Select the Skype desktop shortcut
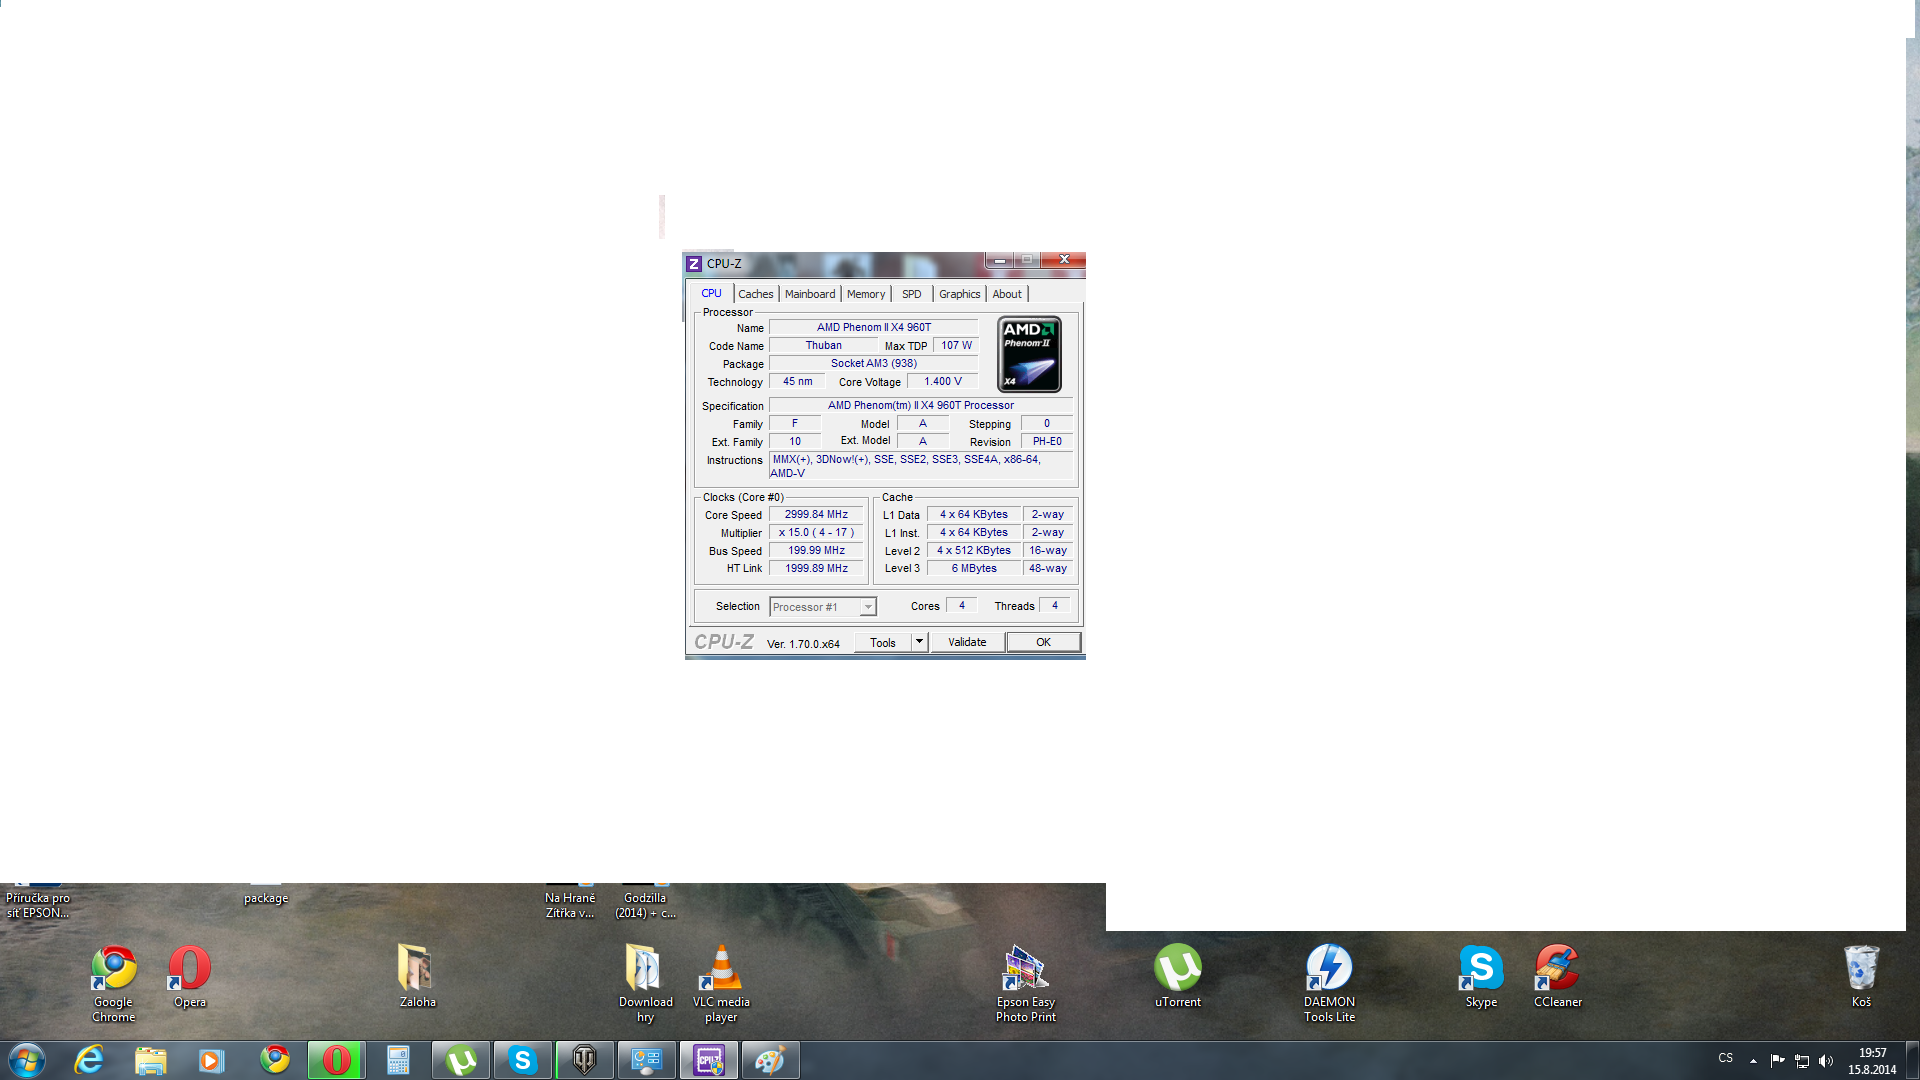The height and width of the screenshot is (1080, 1920). [x=1482, y=976]
